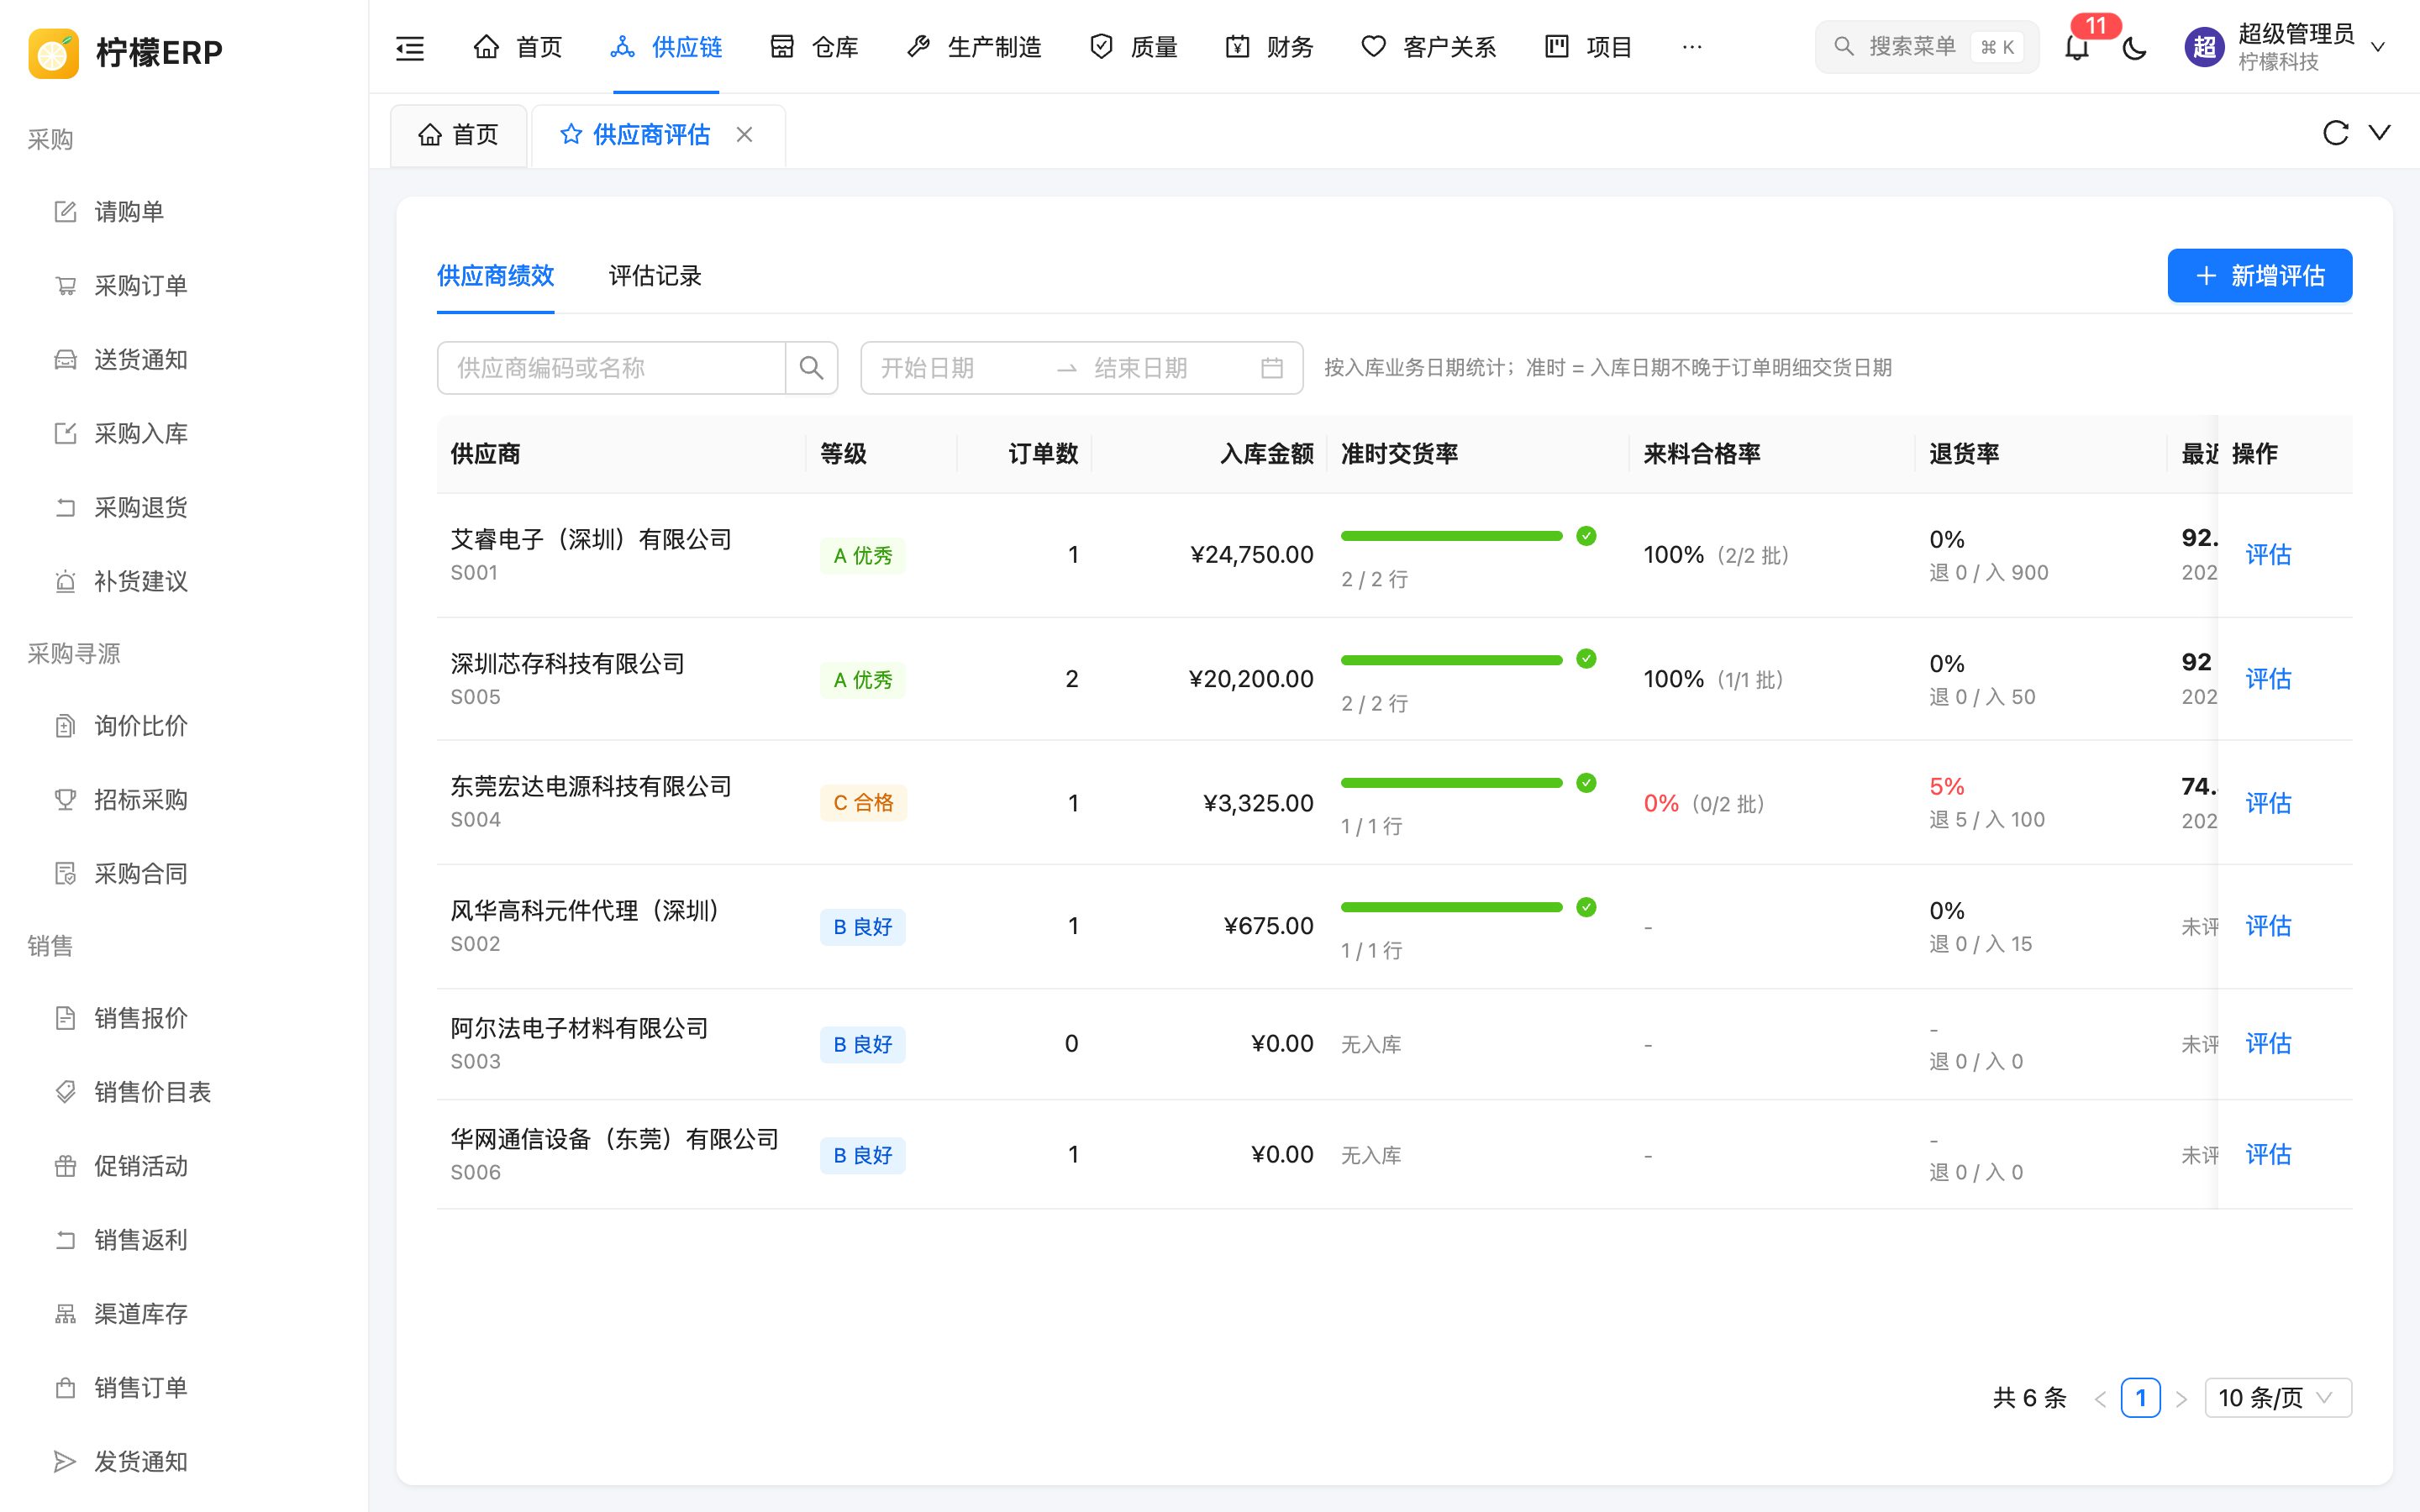
Task: Click the 搜索菜单 search box
Action: click(1927, 47)
